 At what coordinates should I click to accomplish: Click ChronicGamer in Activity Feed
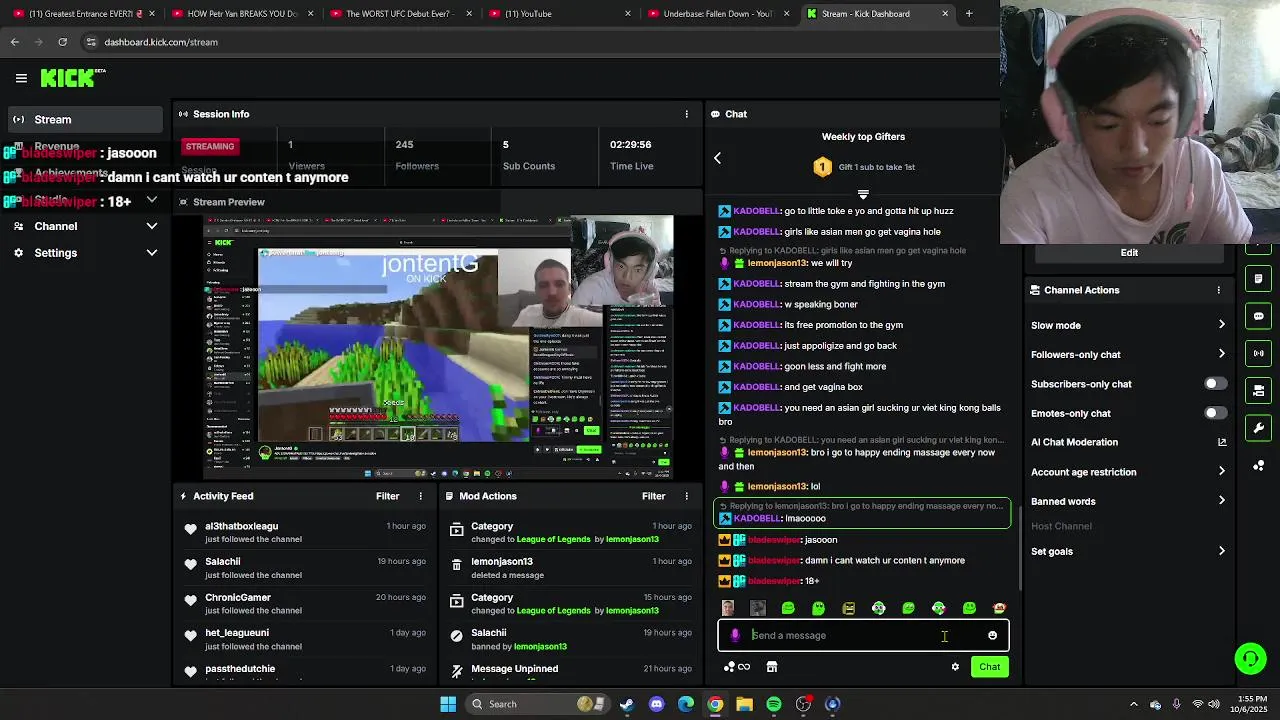coord(238,597)
